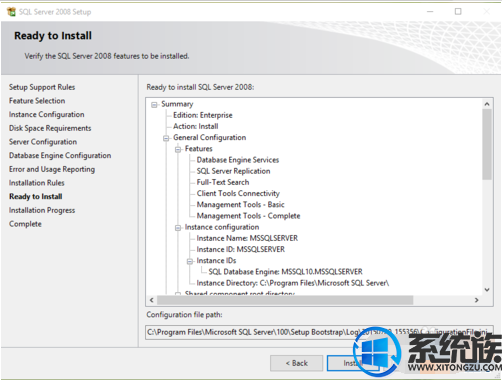
Task: Select Management Tools - Complete row
Action: click(248, 216)
